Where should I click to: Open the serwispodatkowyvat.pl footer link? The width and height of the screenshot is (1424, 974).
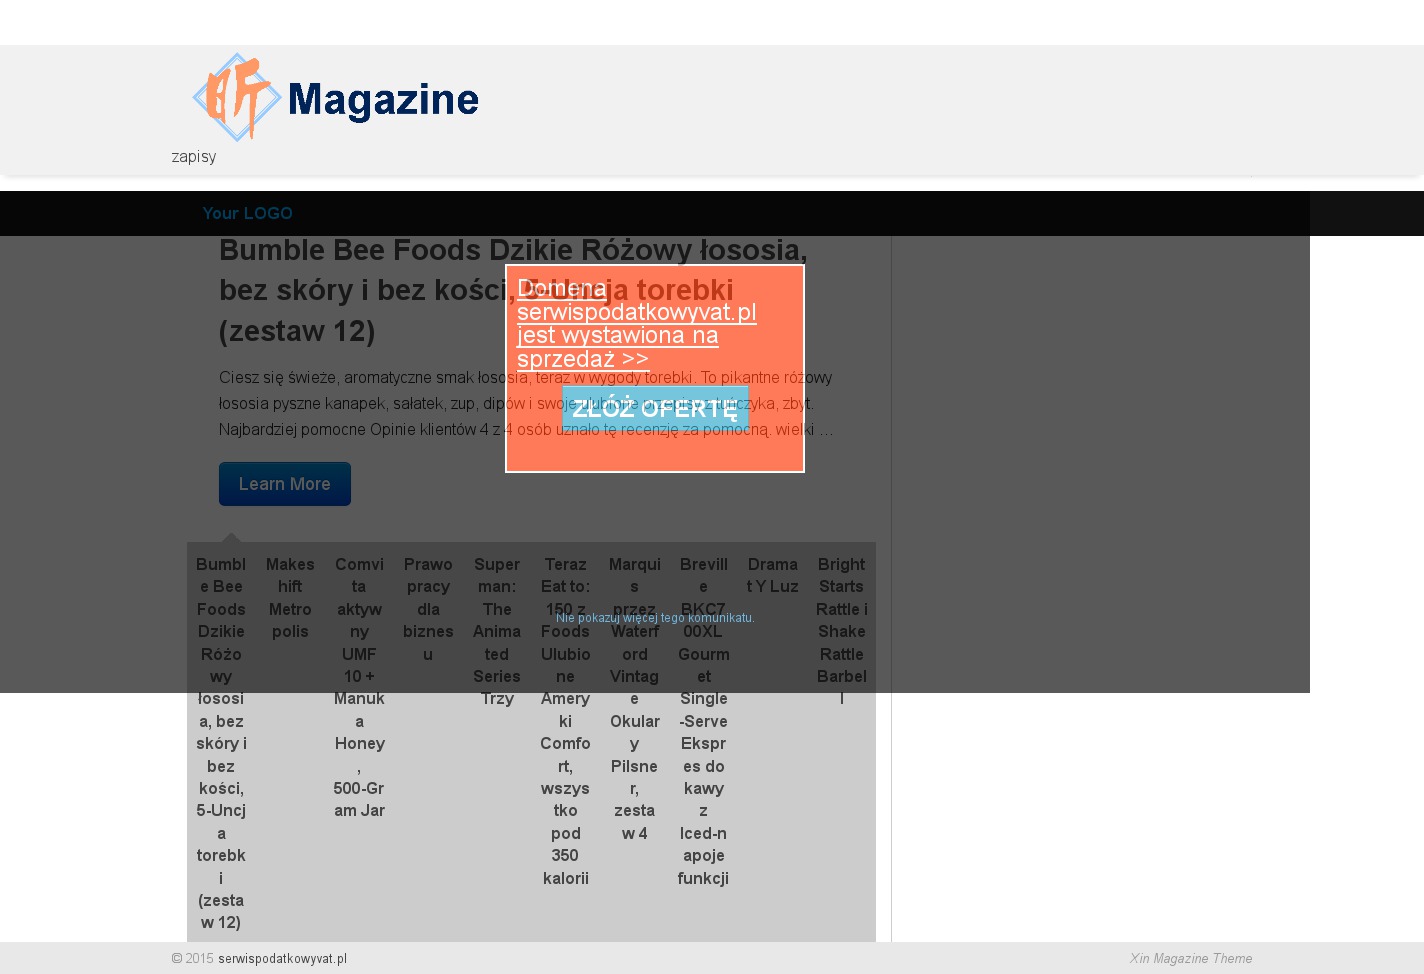click(x=282, y=958)
